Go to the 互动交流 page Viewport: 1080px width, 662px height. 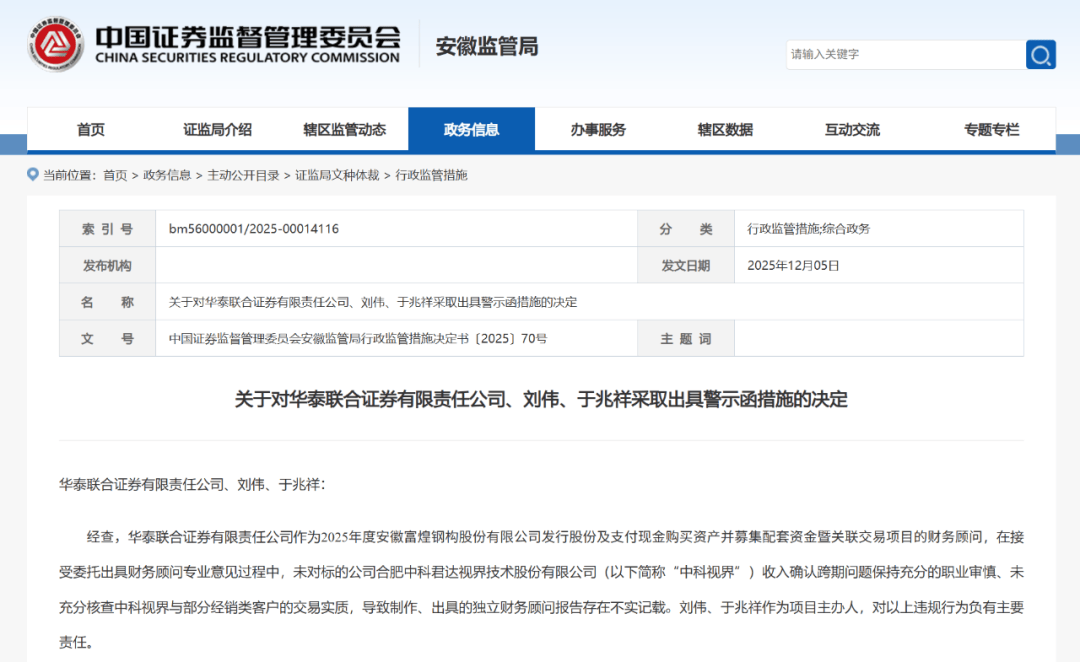pos(851,128)
